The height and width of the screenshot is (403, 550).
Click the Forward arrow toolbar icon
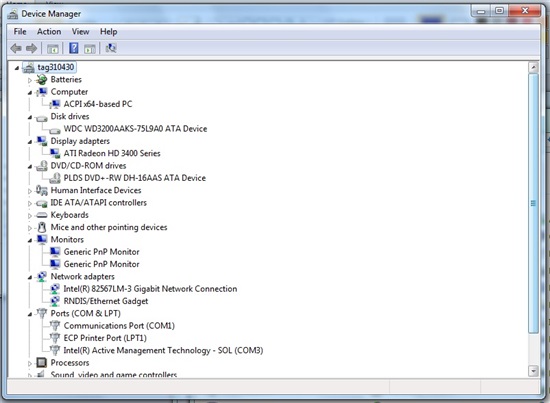tap(32, 48)
